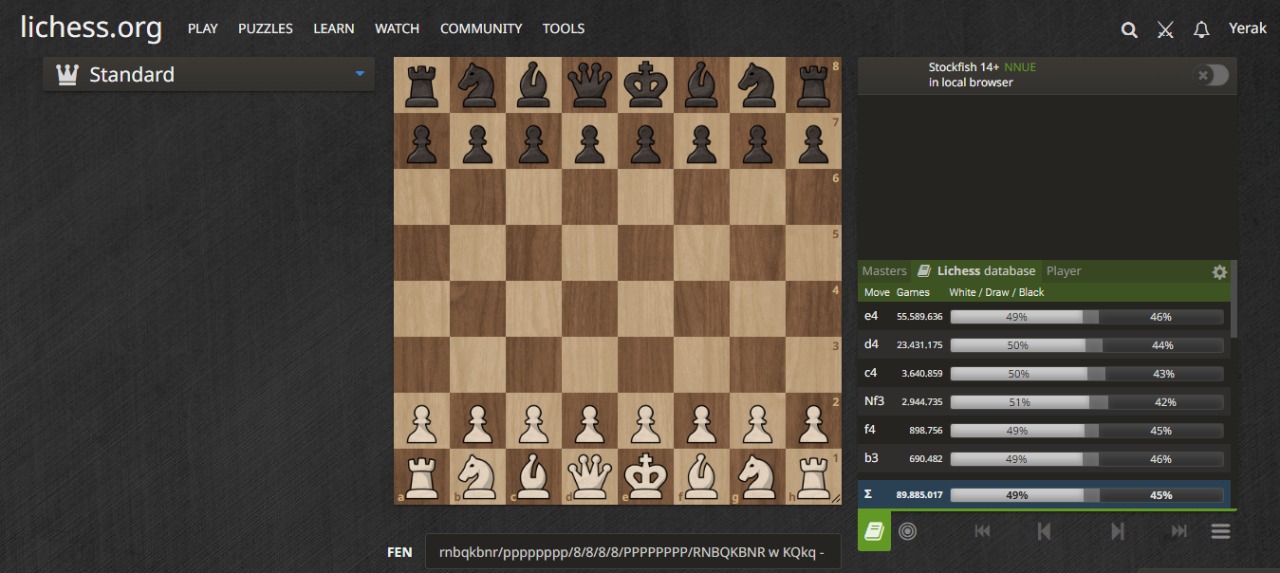Open the practice target icon
The width and height of the screenshot is (1280, 573).
pos(907,531)
